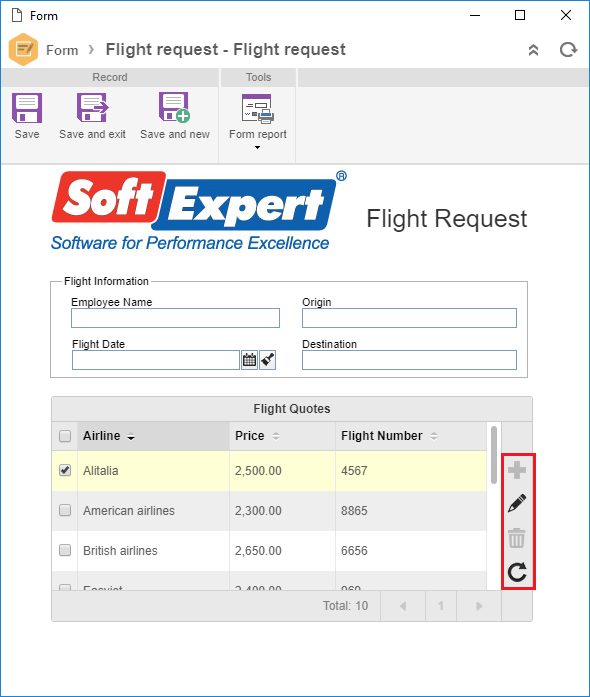Open the Flight Date calendar picker
The height and width of the screenshot is (697, 590).
(249, 360)
